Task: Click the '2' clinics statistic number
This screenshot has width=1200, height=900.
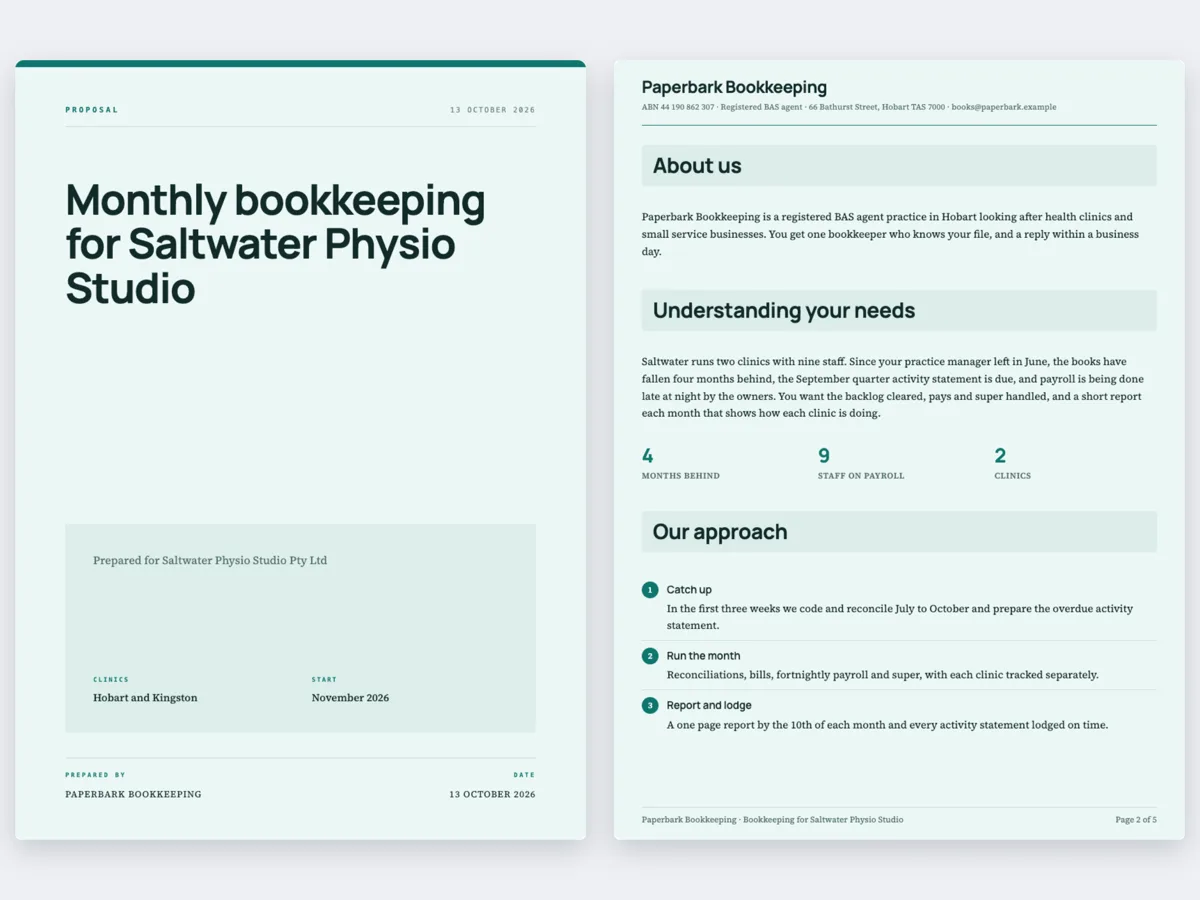Action: pos(1000,456)
